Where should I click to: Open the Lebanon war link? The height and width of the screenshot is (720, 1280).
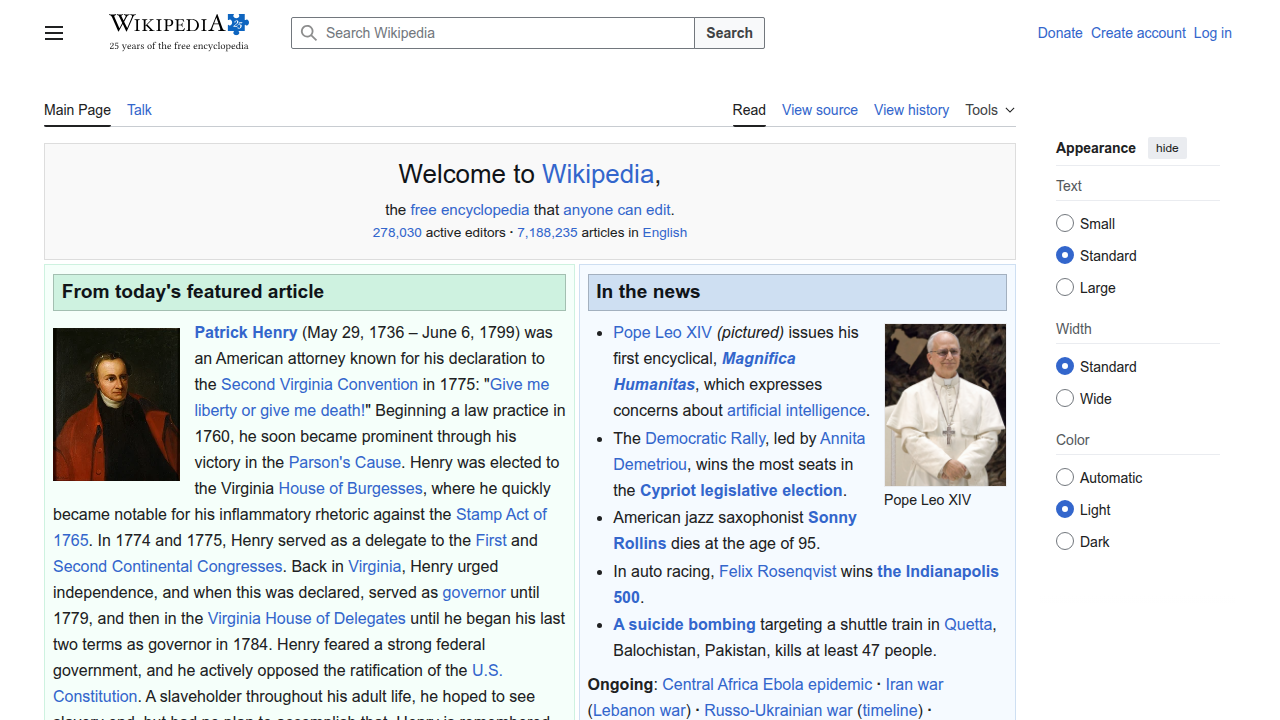639,710
